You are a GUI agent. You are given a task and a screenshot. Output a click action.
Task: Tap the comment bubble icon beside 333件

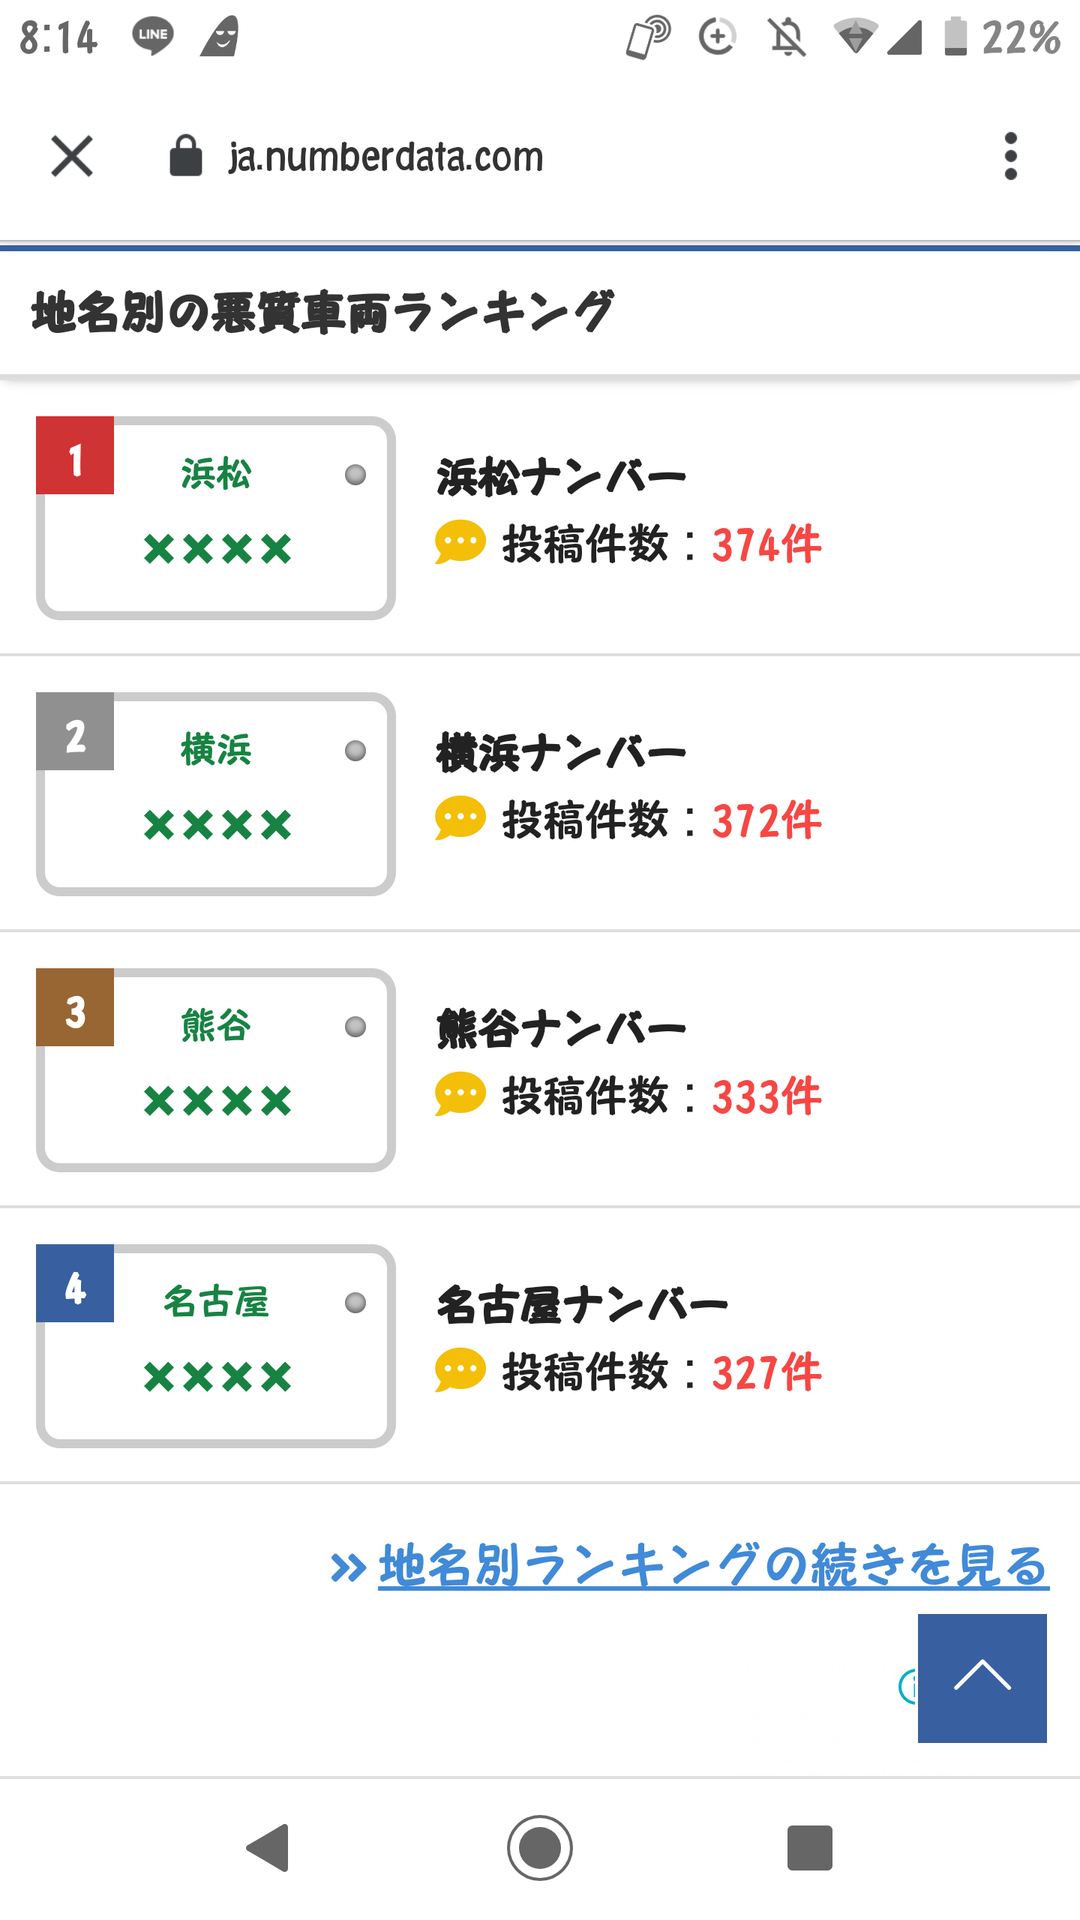point(460,1094)
